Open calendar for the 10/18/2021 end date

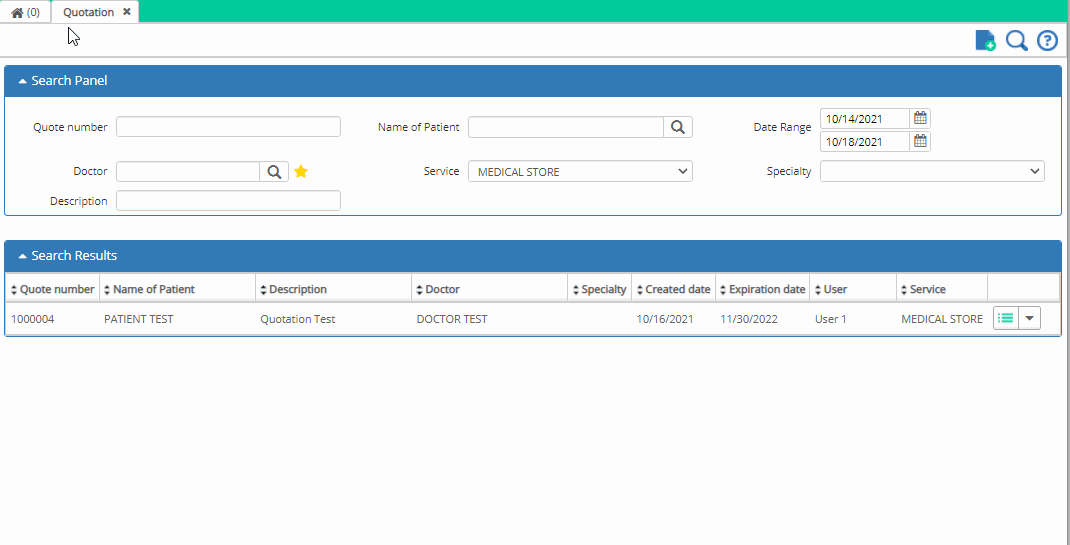pos(920,142)
